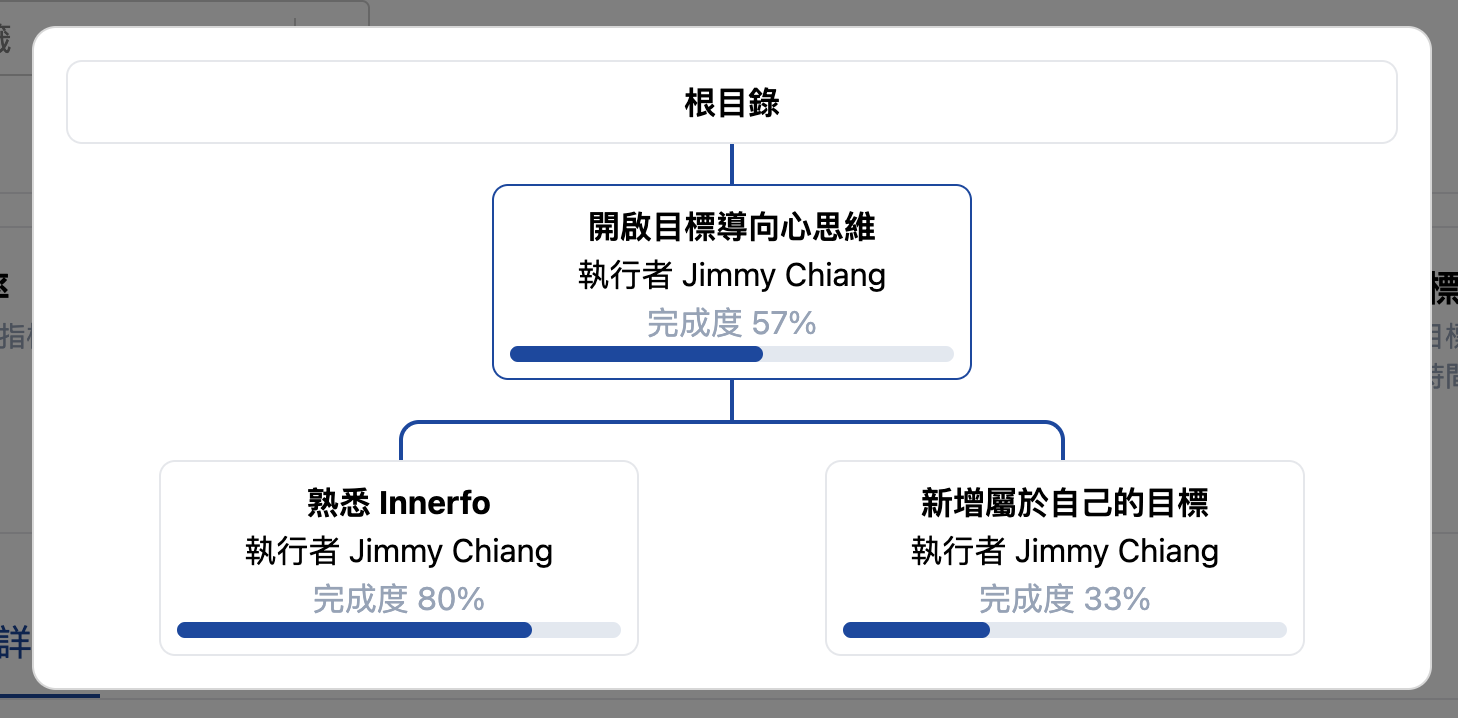Open the 開啟目標導向心思維 goal node
This screenshot has height=718, width=1458.
point(731,281)
